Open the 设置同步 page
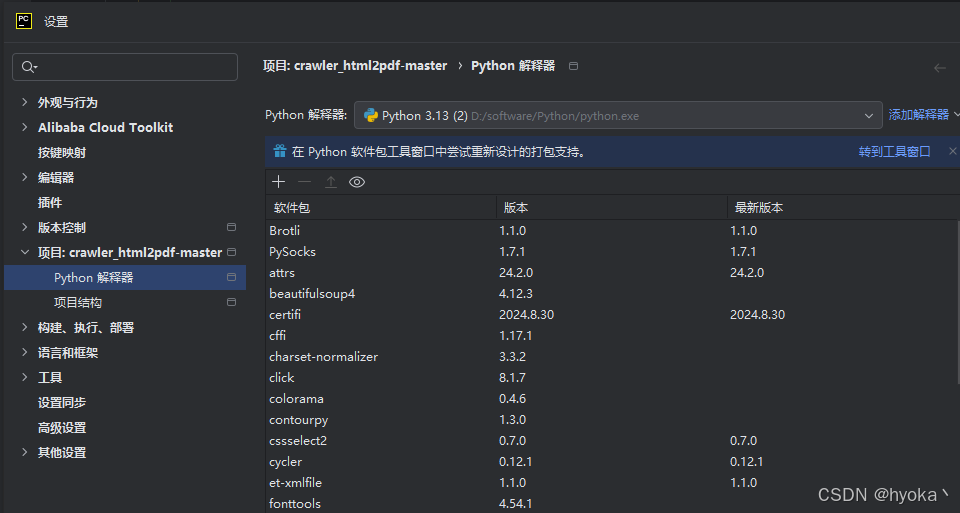This screenshot has width=960, height=513. (x=62, y=402)
